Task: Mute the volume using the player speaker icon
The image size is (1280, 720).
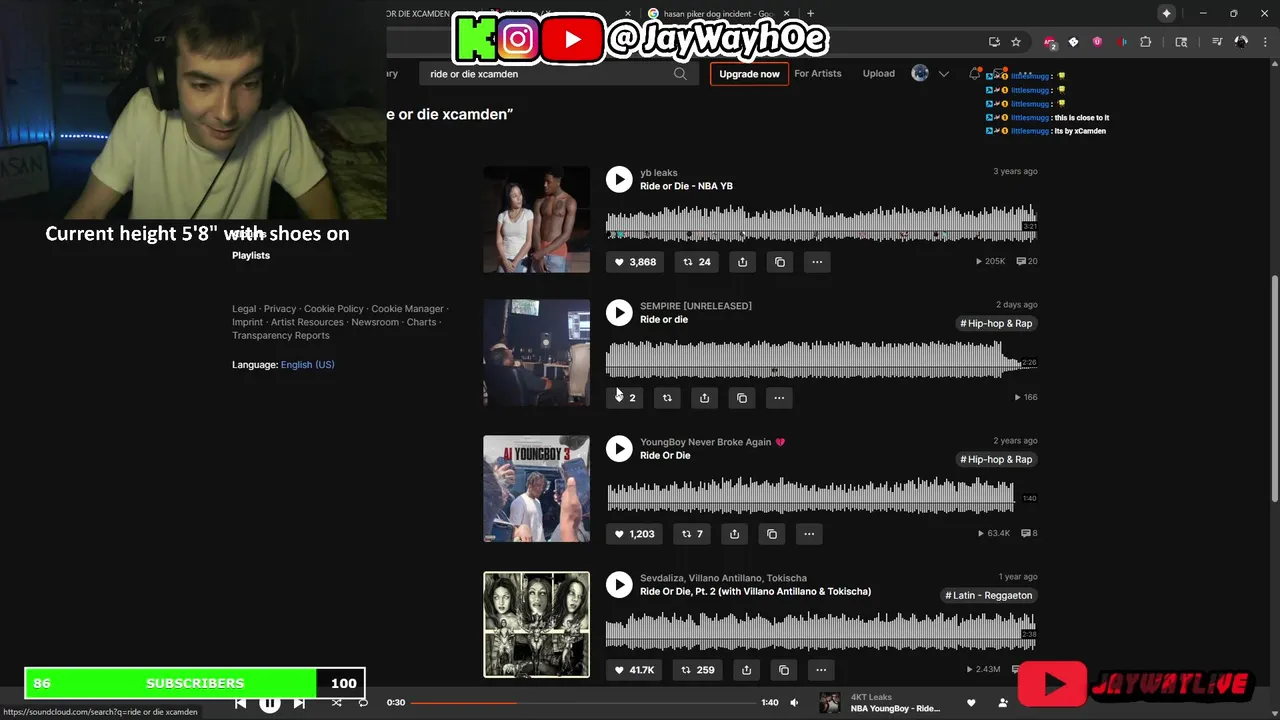Action: tap(794, 703)
